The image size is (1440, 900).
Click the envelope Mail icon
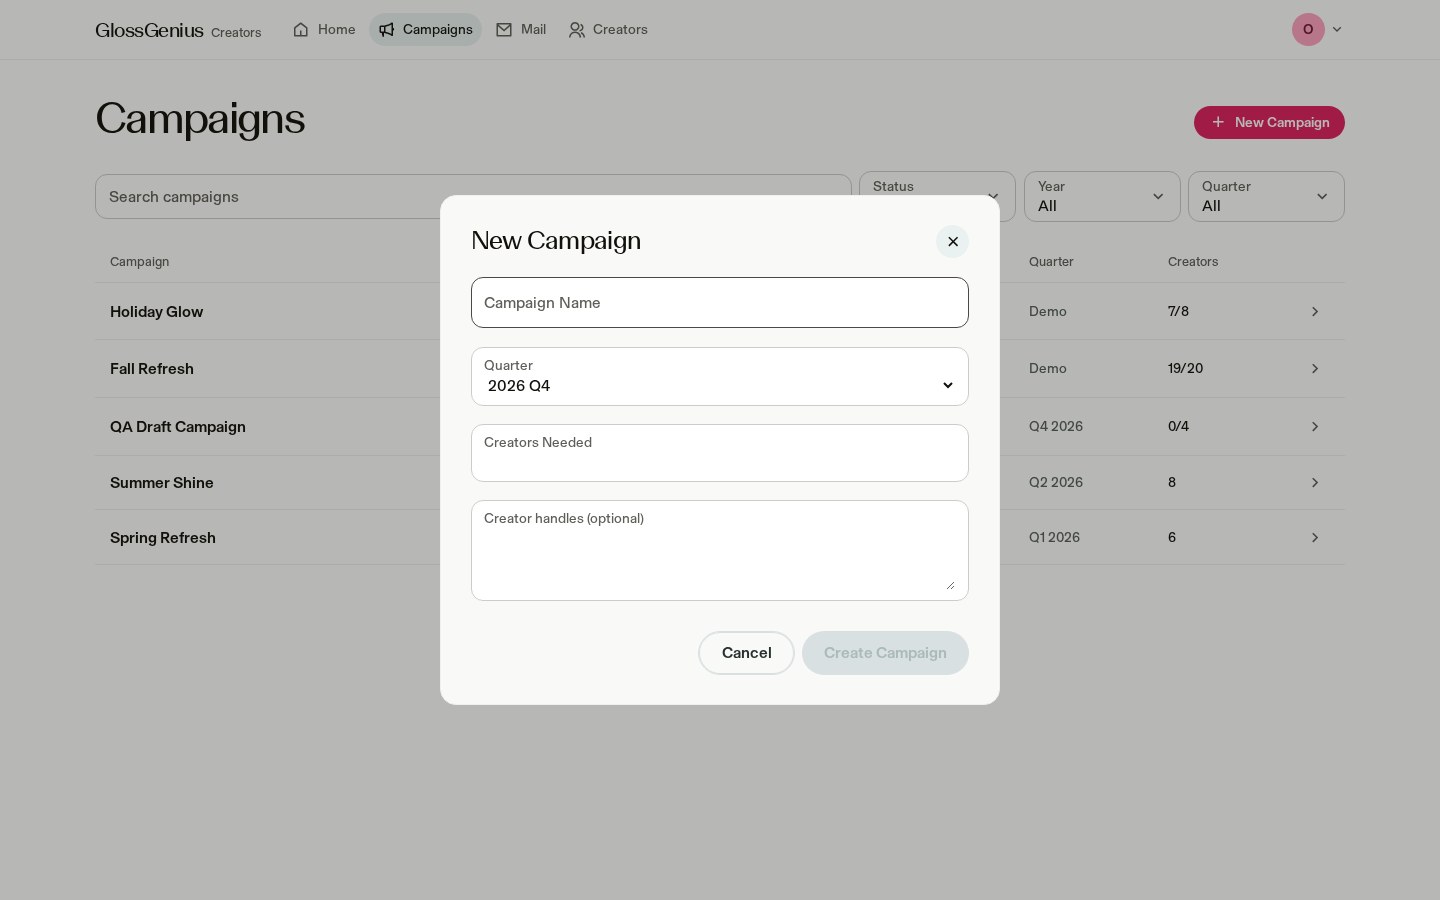(x=504, y=30)
